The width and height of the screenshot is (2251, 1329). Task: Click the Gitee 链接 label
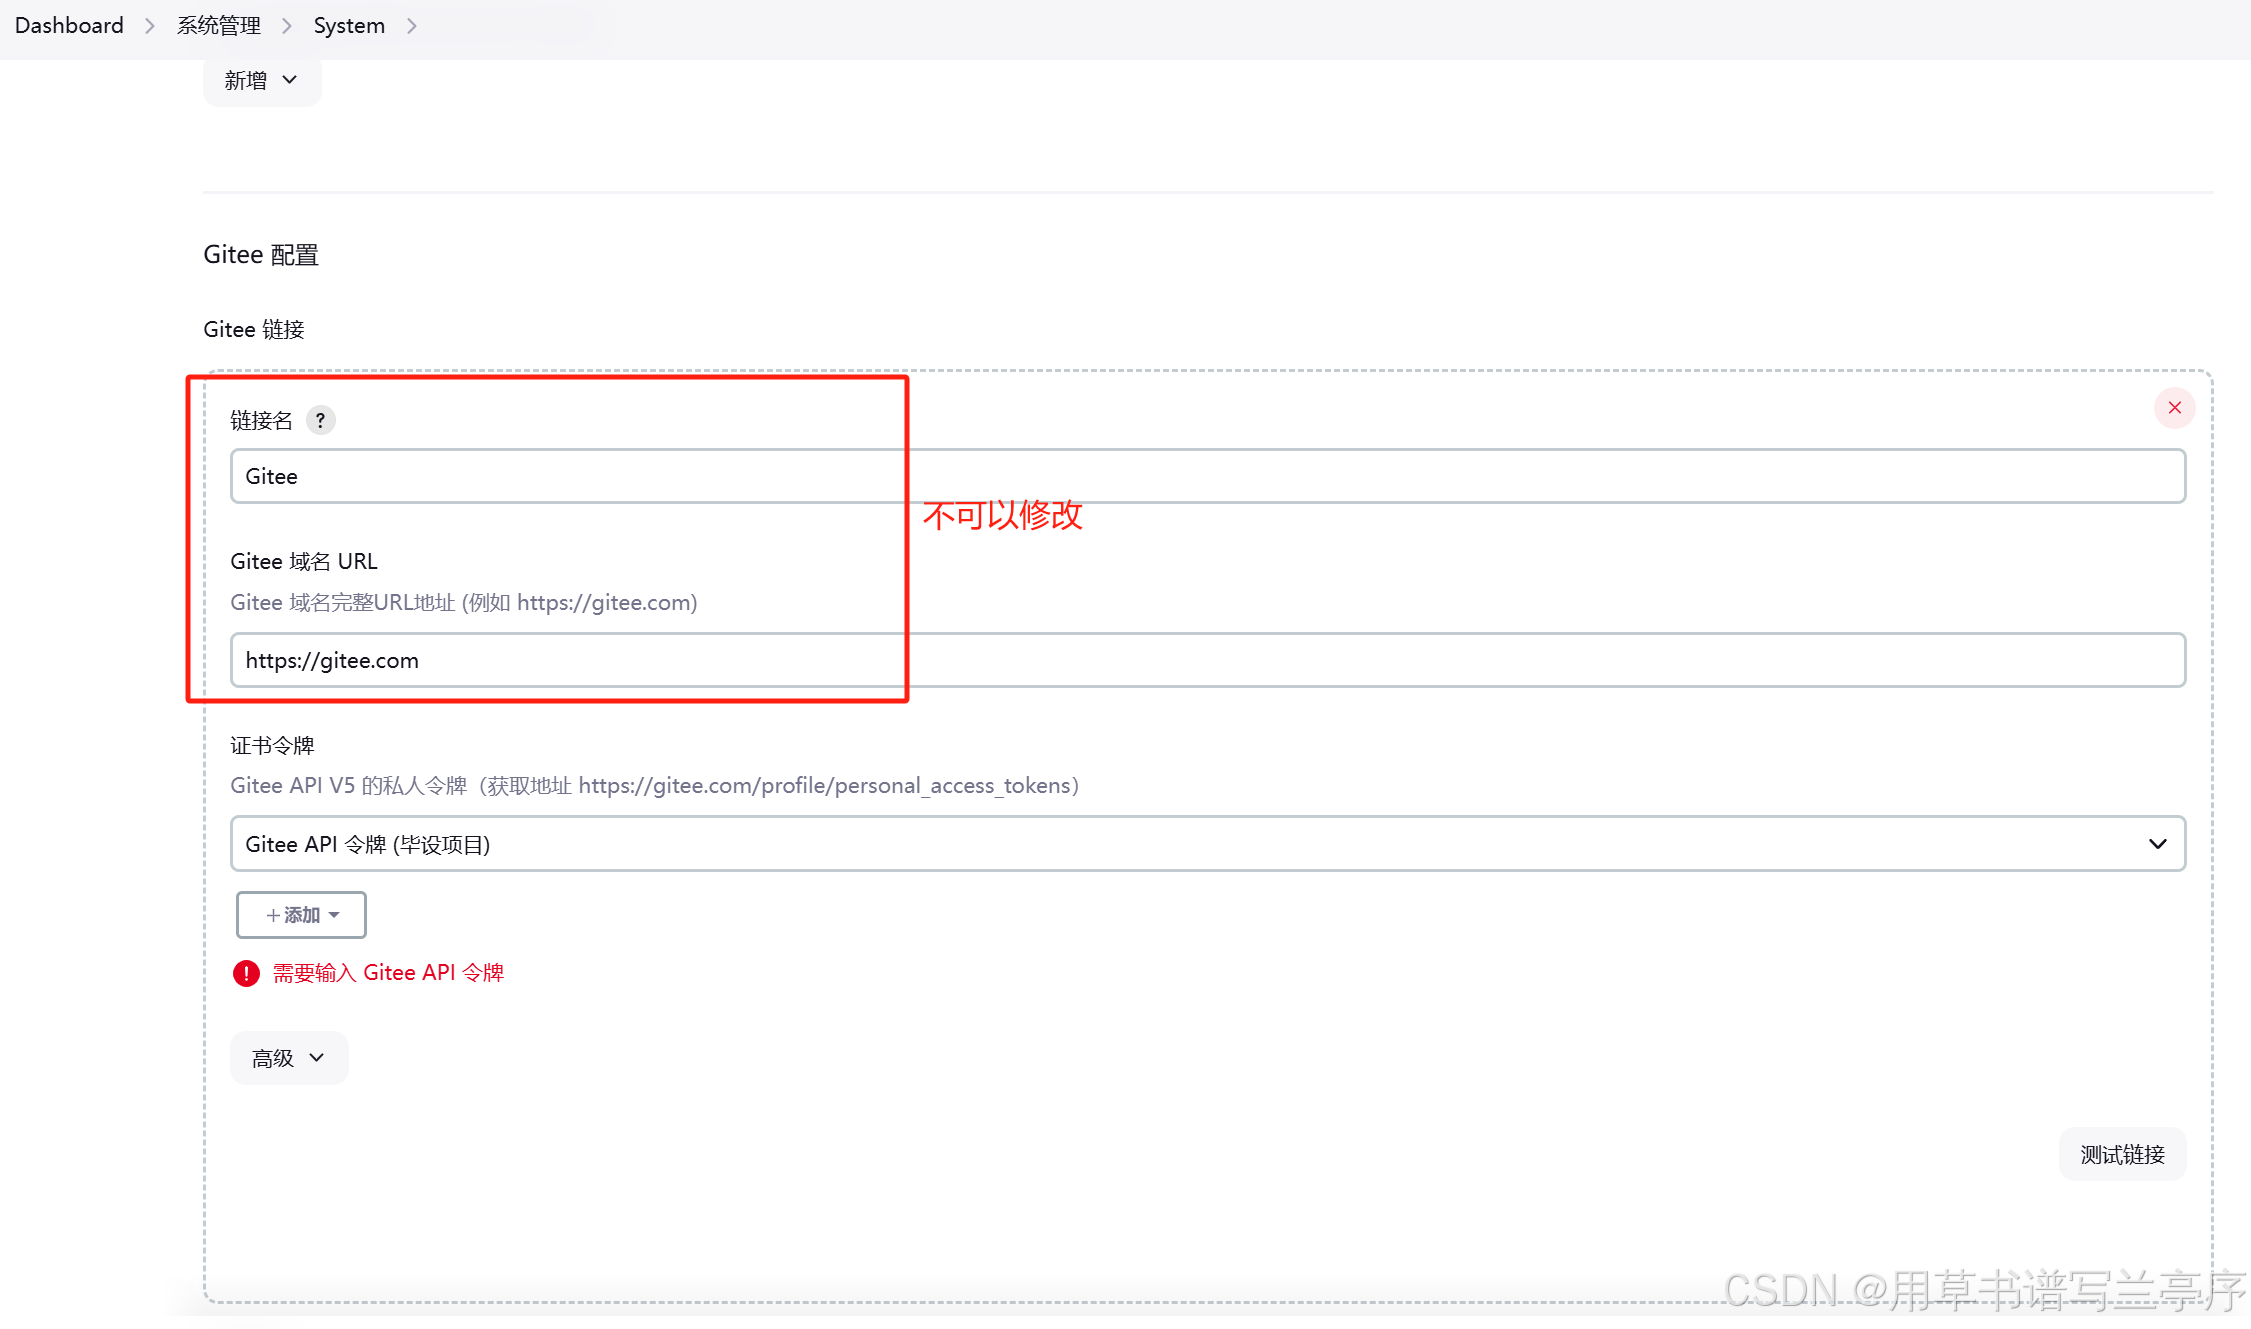(x=254, y=330)
